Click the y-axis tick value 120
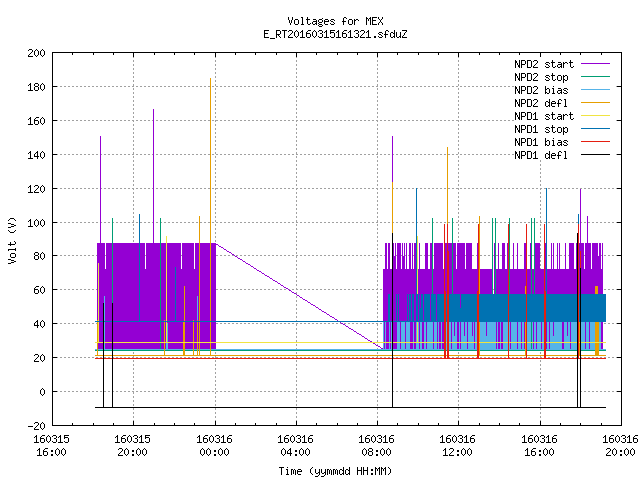The height and width of the screenshot is (480, 640). click(36, 189)
